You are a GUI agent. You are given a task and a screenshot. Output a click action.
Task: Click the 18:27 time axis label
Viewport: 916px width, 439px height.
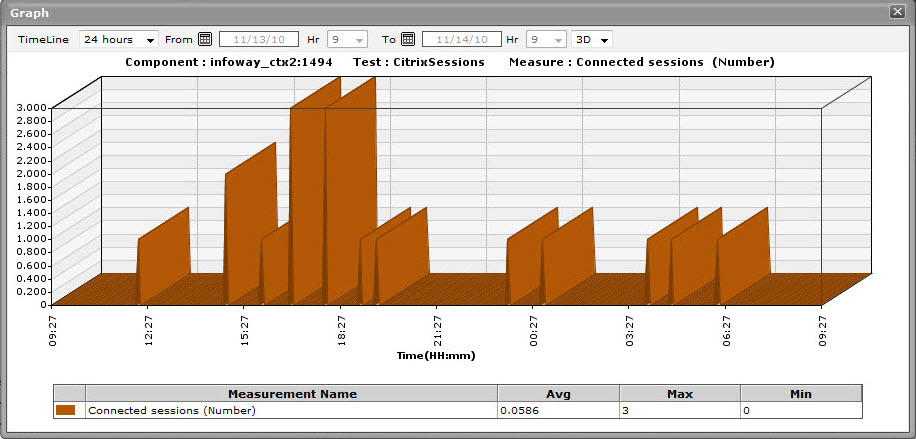341,332
